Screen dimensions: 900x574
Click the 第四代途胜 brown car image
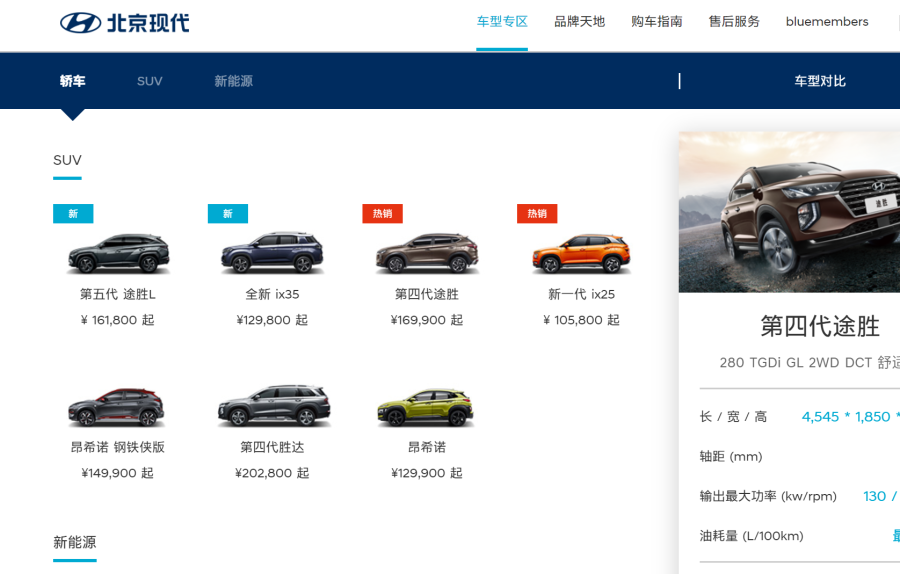pyautogui.click(x=427, y=253)
